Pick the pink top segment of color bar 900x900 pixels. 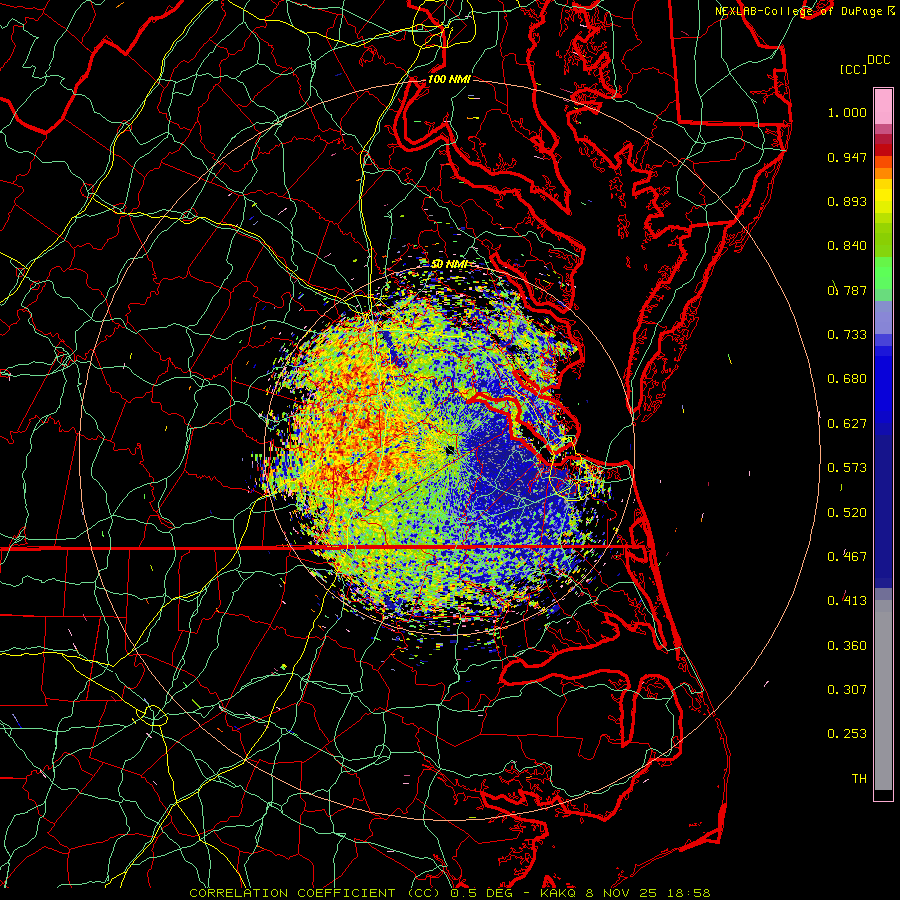[x=883, y=106]
